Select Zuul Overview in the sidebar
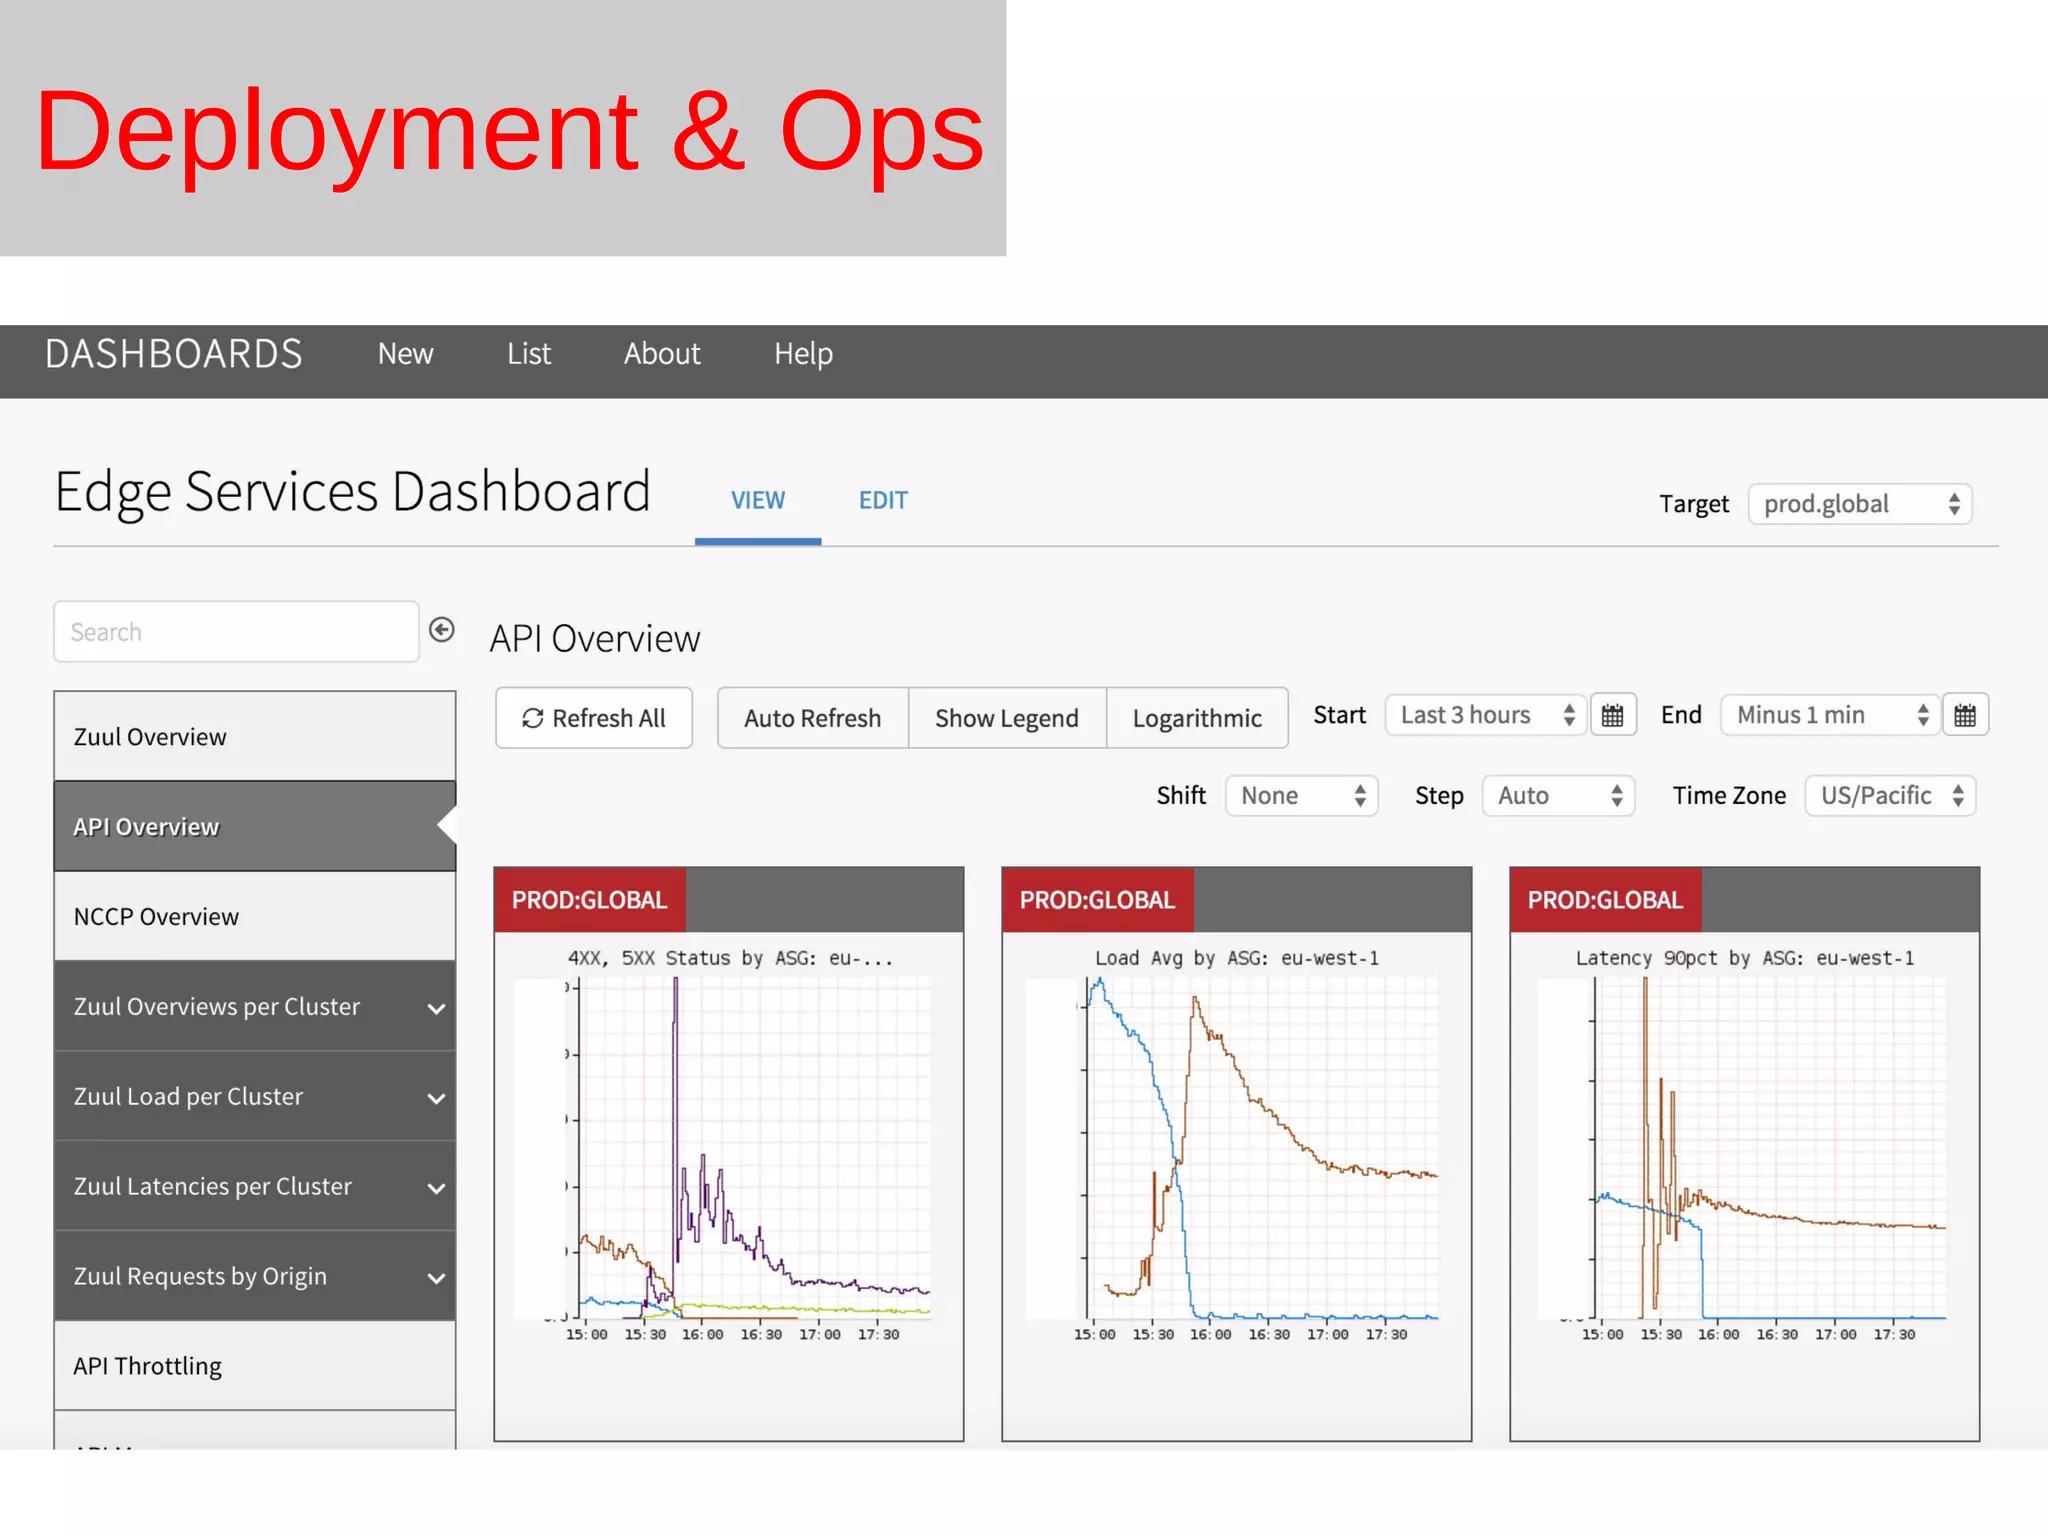 coord(255,736)
